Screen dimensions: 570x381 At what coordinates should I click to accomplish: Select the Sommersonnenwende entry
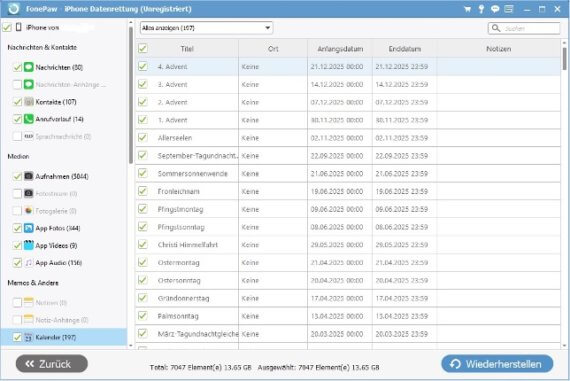coord(193,173)
